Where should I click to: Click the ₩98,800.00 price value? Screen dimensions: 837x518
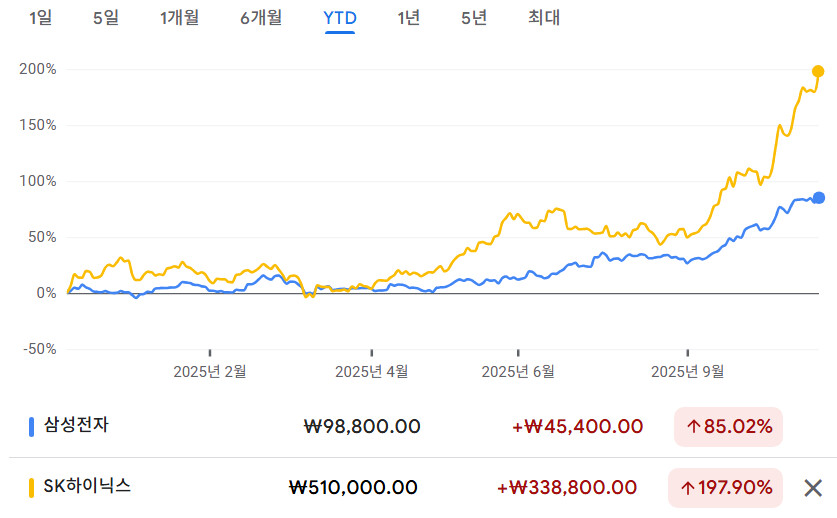(x=362, y=427)
